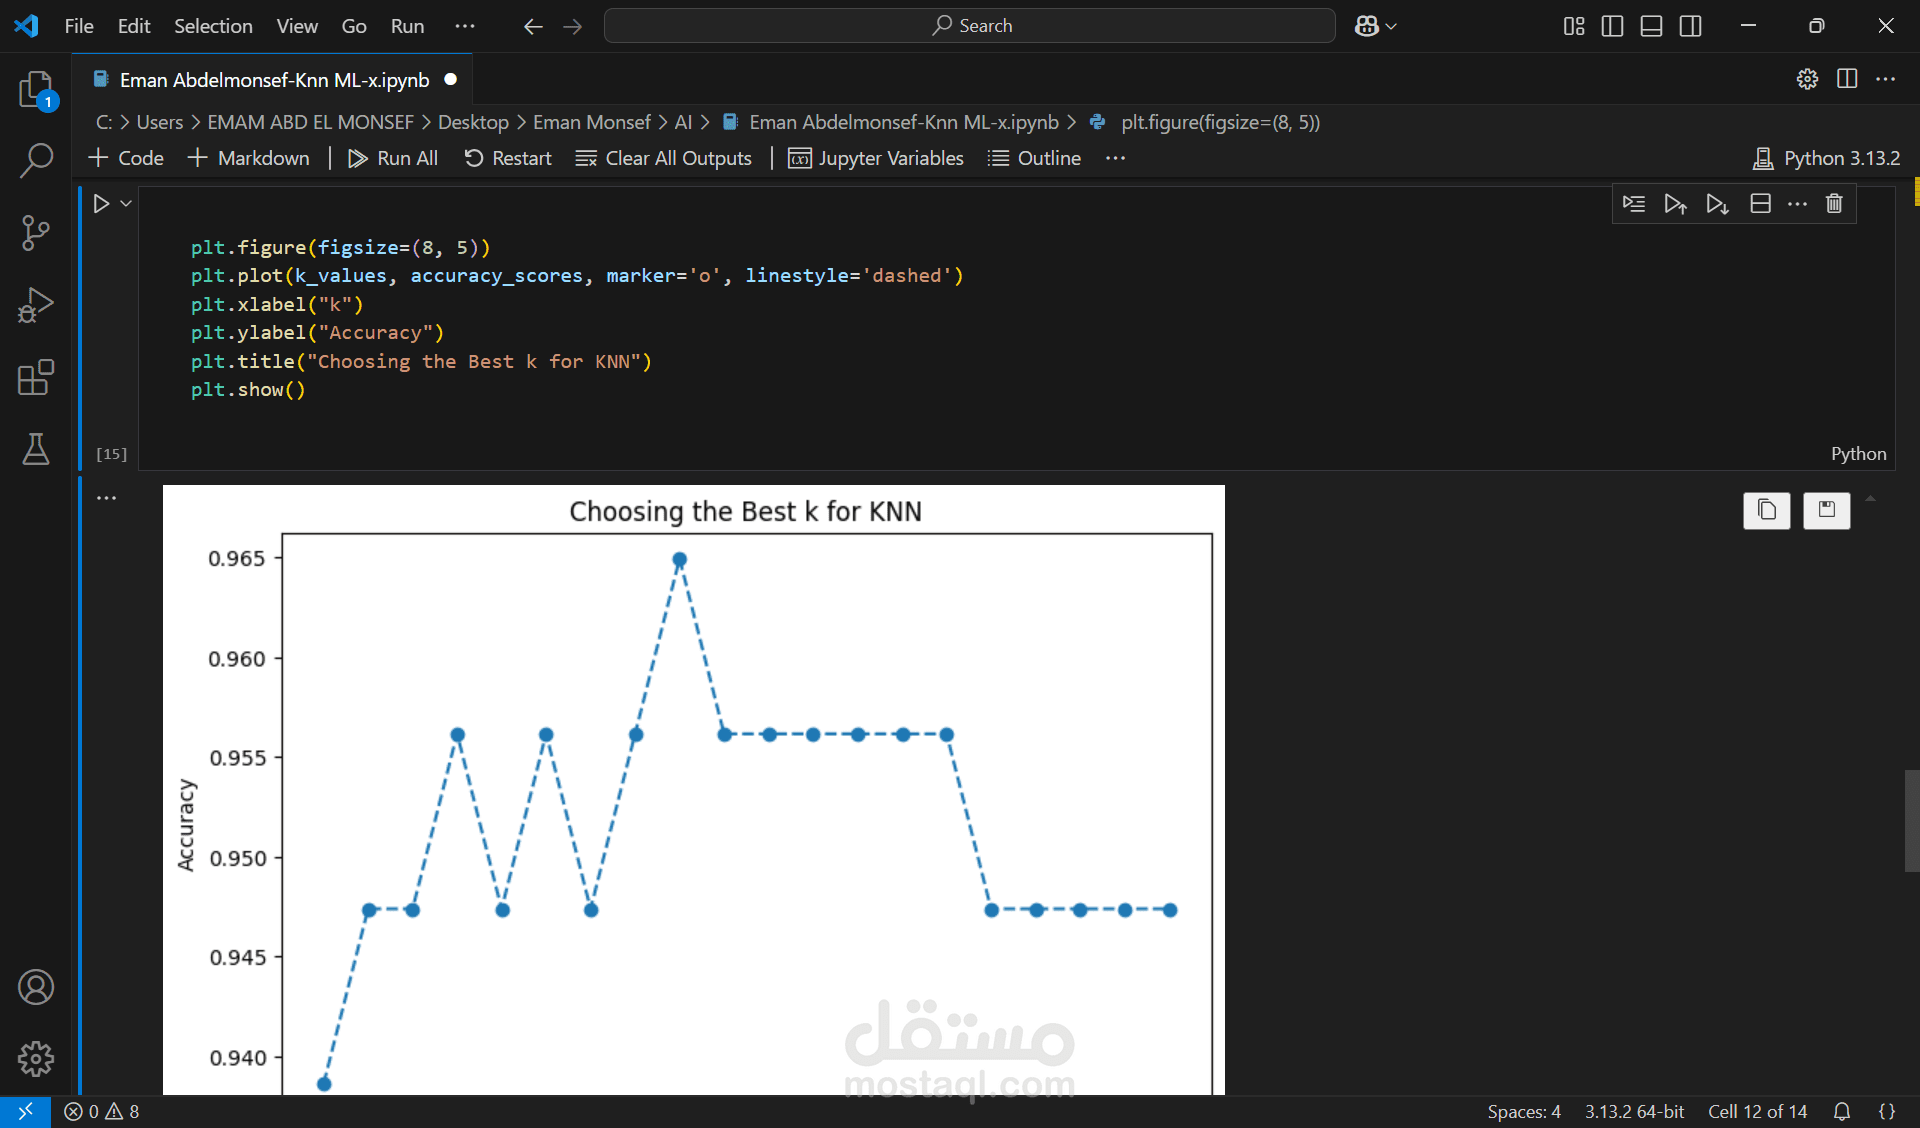Delete the current cell with trash icon
Viewport: 1920px width, 1128px height.
(x=1834, y=204)
